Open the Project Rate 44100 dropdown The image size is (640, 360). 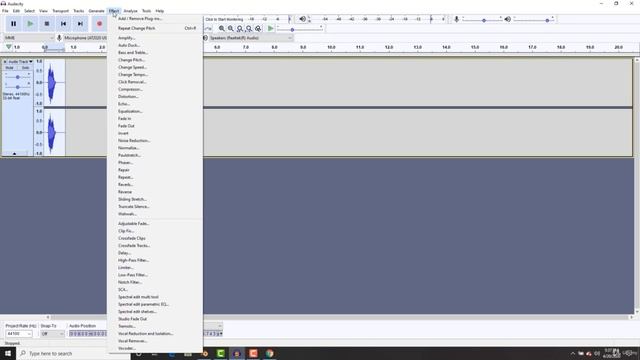18,333
